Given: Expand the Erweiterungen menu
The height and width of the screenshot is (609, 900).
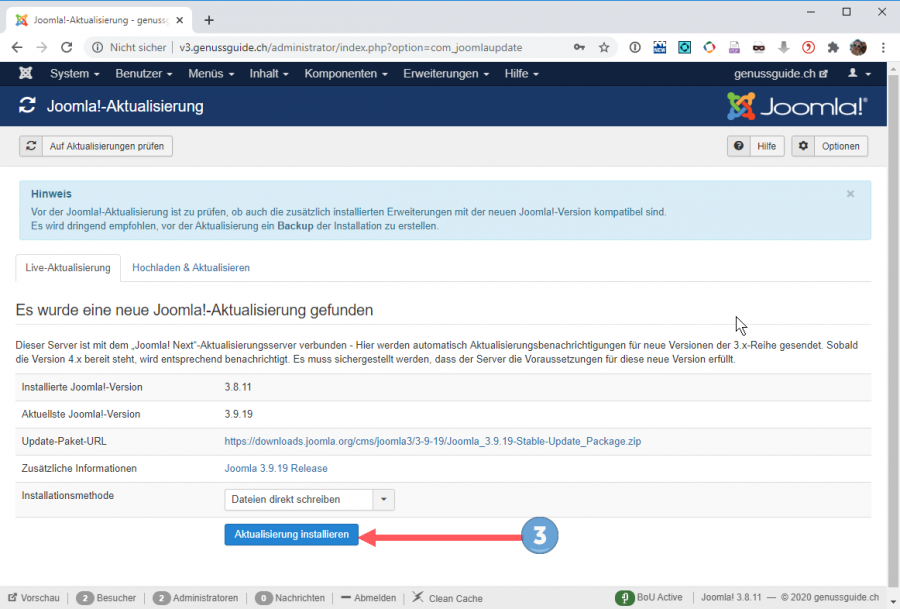Looking at the screenshot, I should pyautogui.click(x=446, y=73).
